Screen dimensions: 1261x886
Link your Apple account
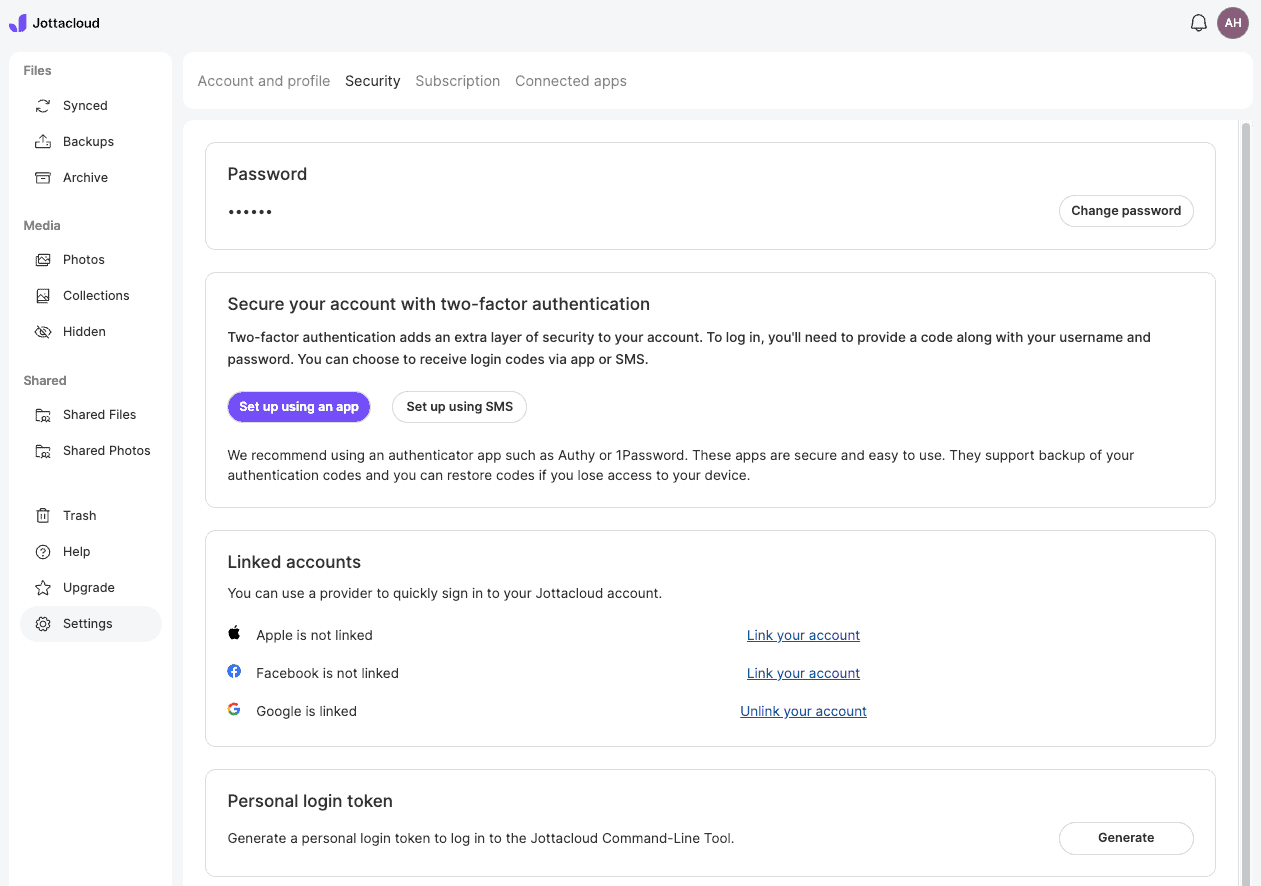point(803,635)
